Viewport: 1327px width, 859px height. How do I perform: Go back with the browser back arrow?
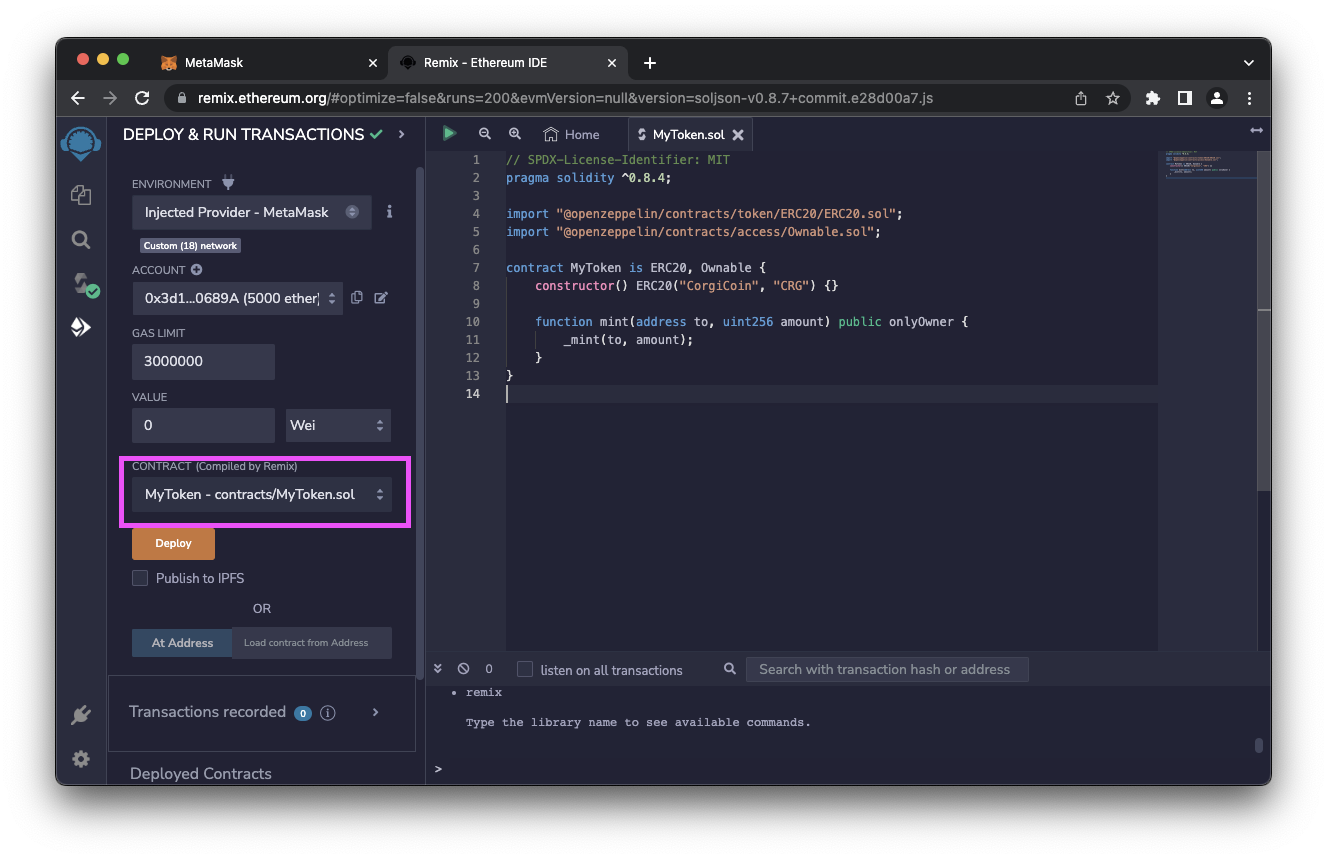point(78,98)
